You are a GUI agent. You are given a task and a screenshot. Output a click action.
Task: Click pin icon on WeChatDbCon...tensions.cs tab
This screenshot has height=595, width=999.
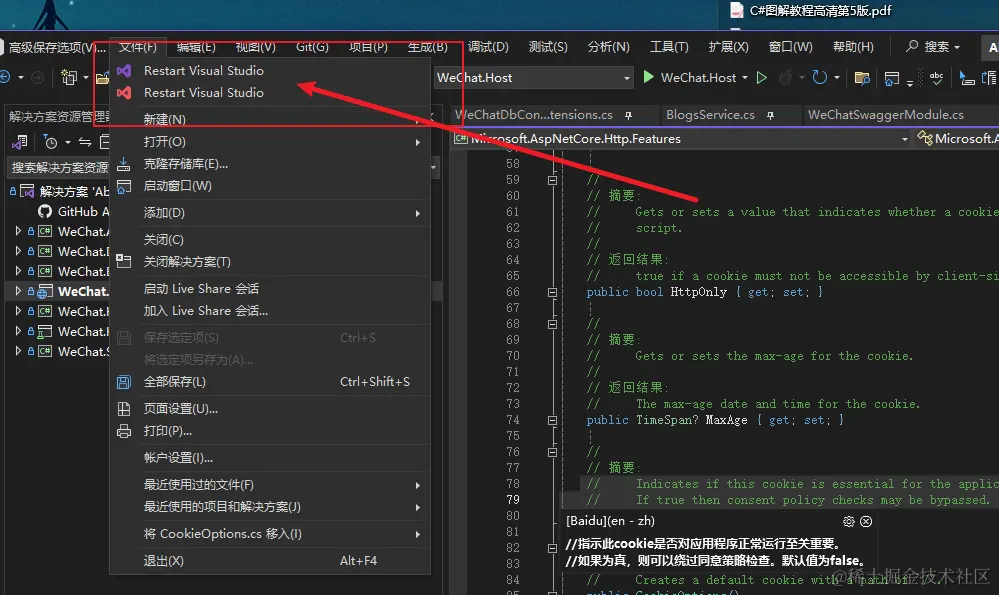628,115
